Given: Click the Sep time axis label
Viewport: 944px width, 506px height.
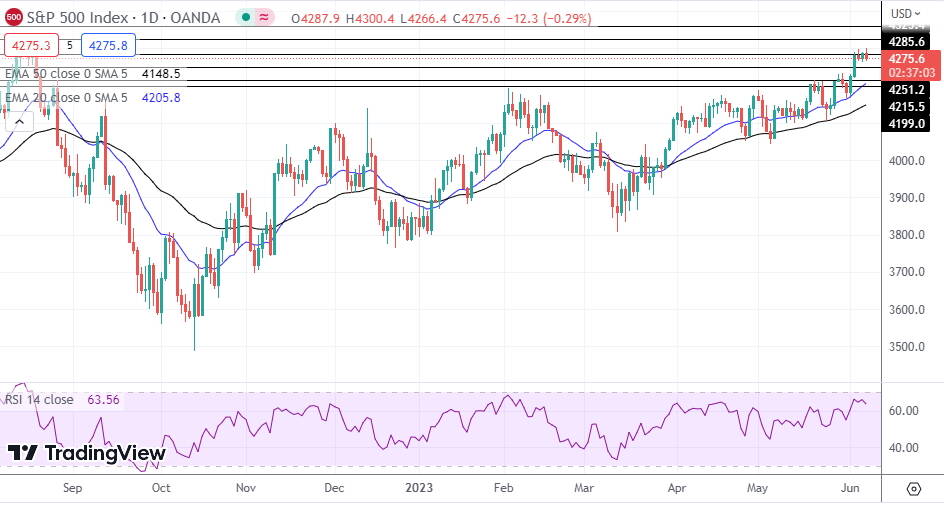Looking at the screenshot, I should [72, 487].
